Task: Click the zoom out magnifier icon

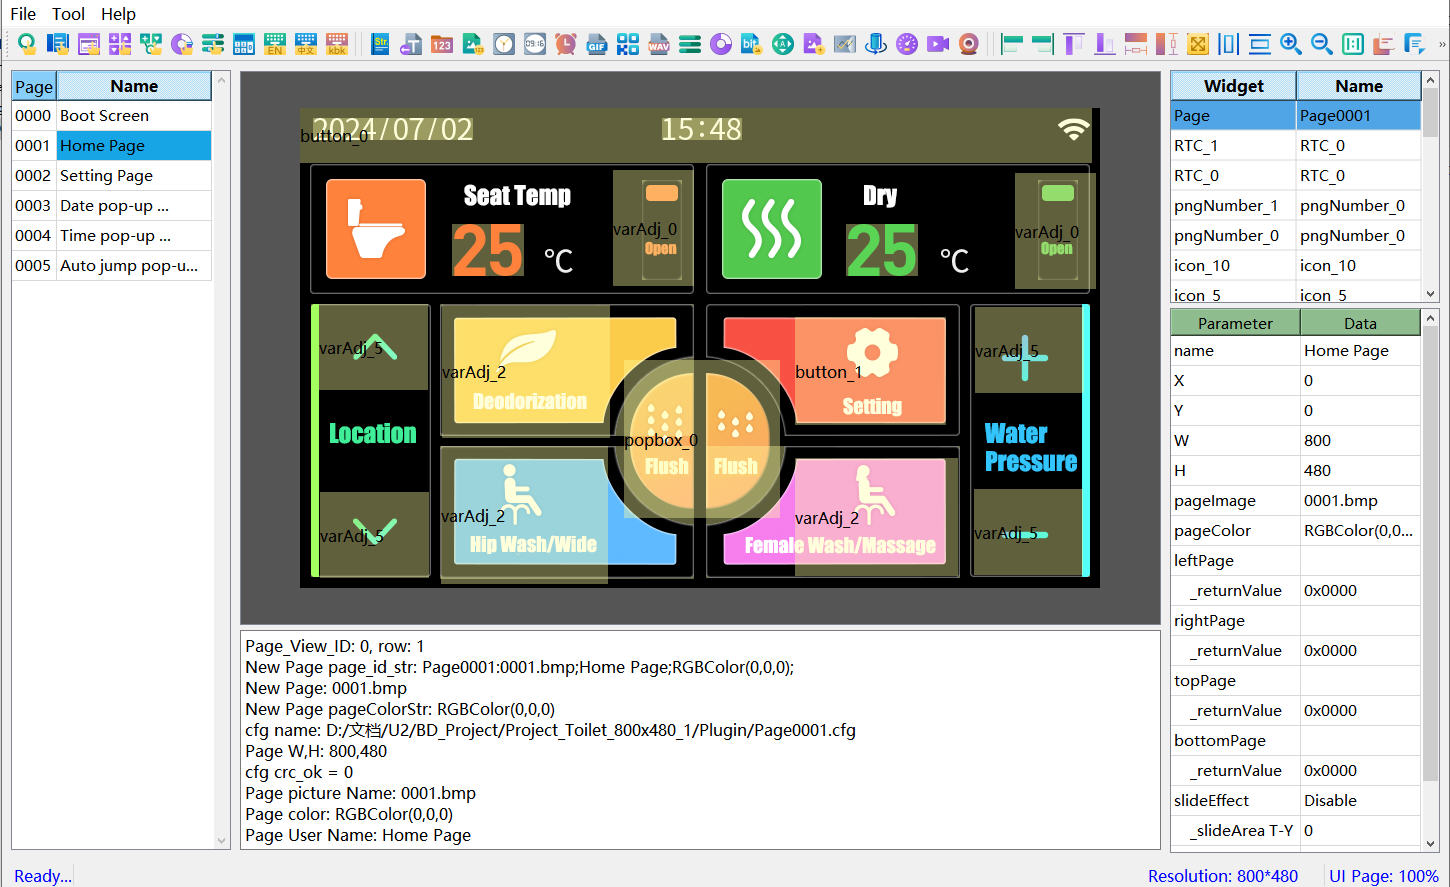Action: 1322,44
